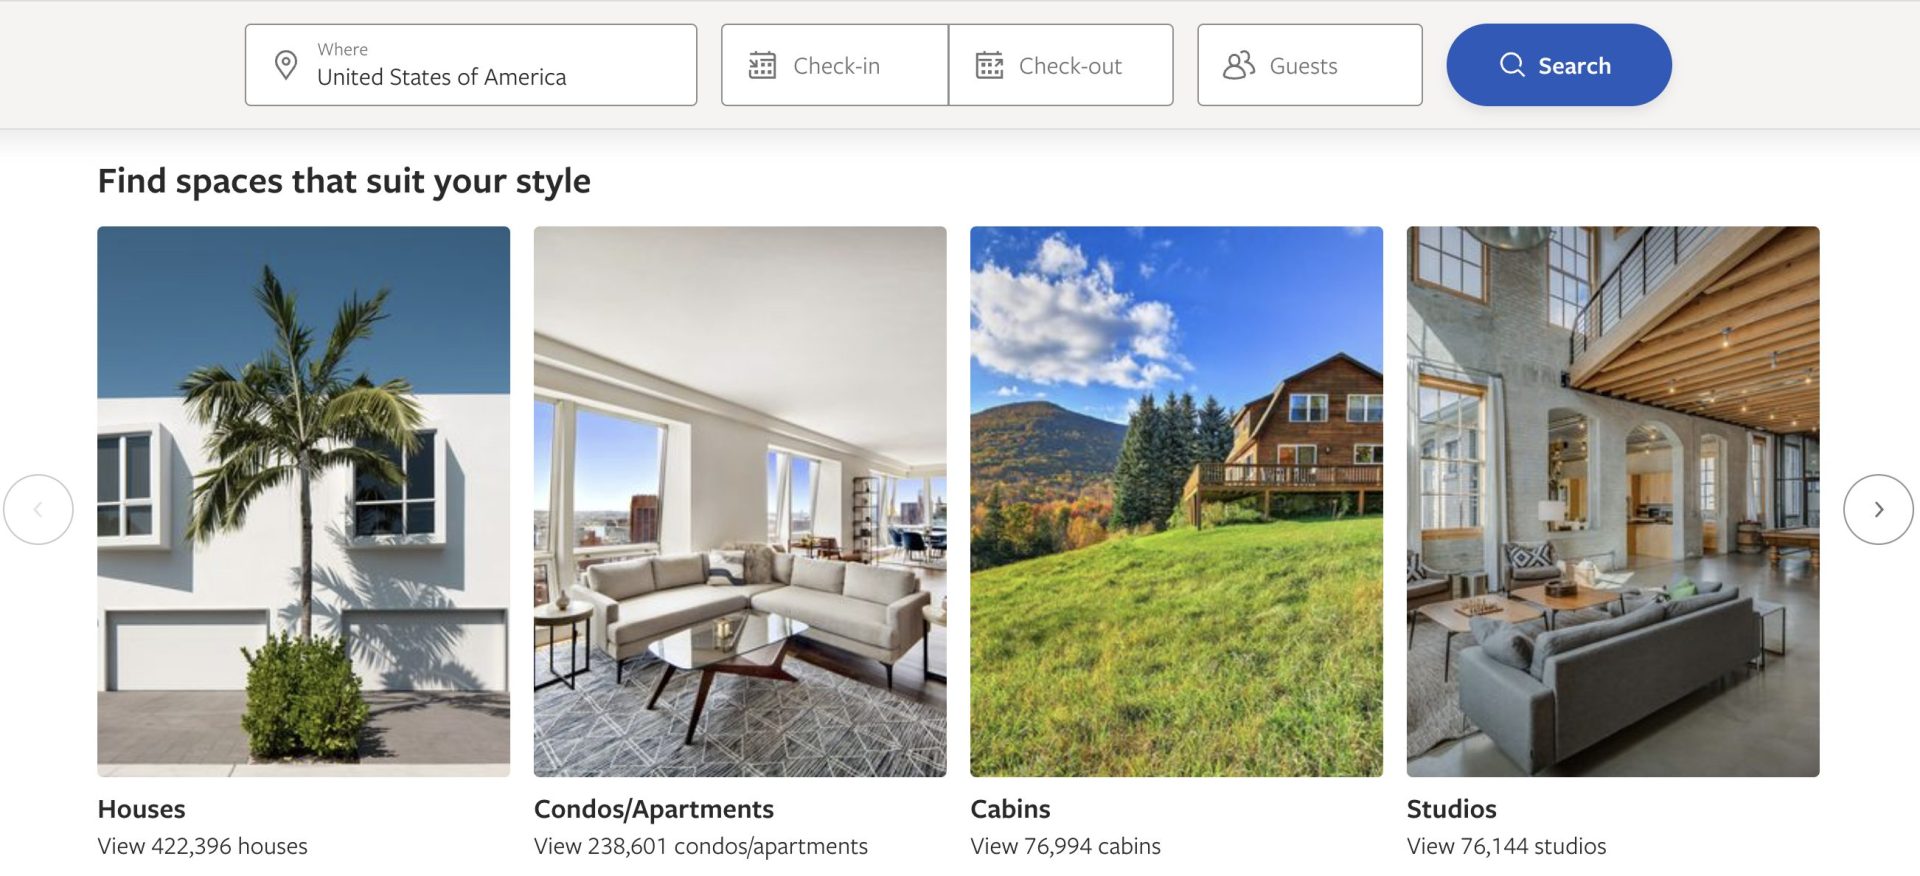Edit the Where destination field

point(471,65)
